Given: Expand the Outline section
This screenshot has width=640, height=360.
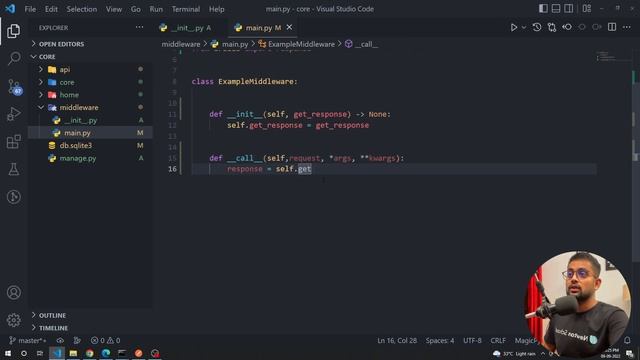Looking at the screenshot, I should 52,316.
